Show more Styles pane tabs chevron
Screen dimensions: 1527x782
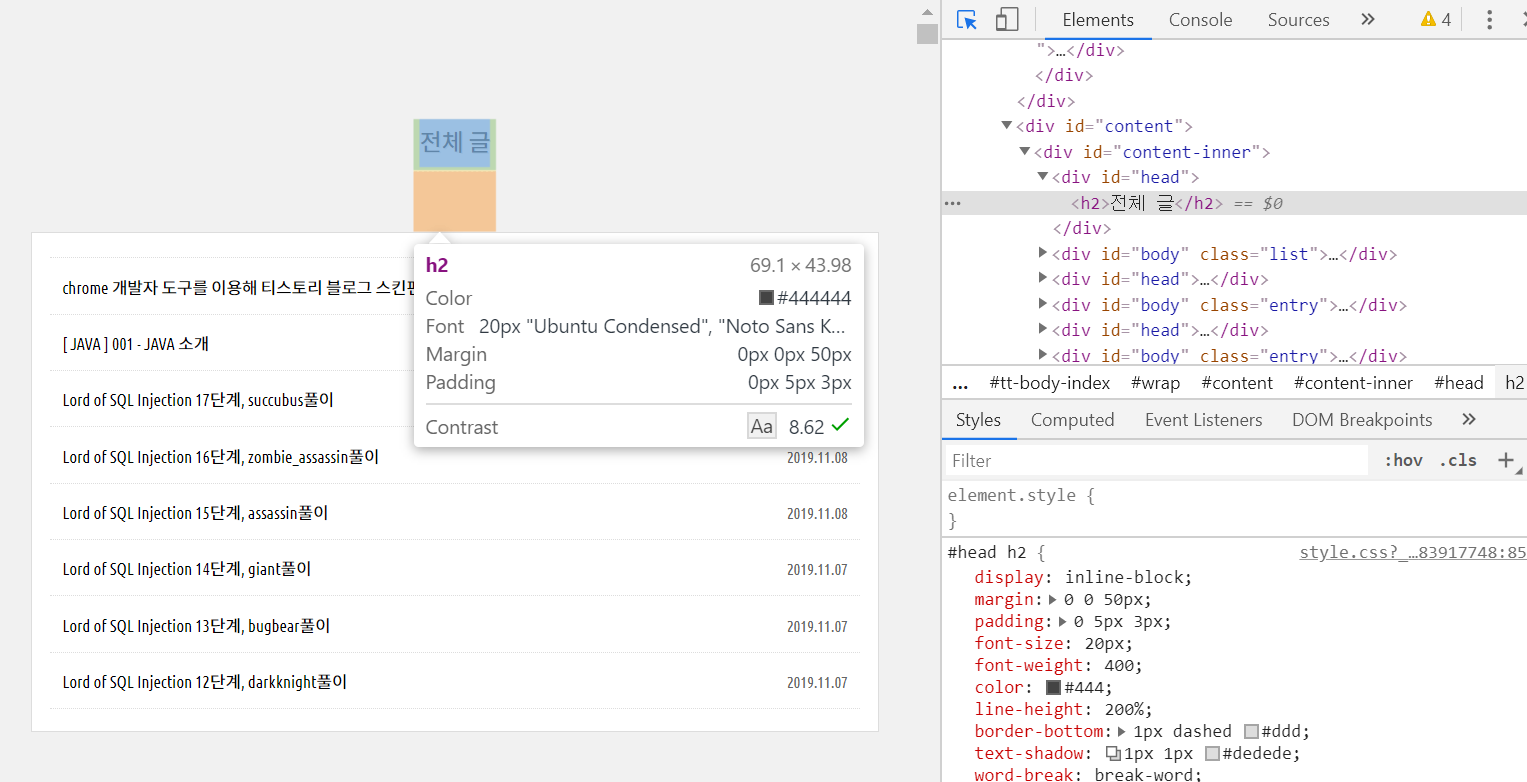point(1469,419)
